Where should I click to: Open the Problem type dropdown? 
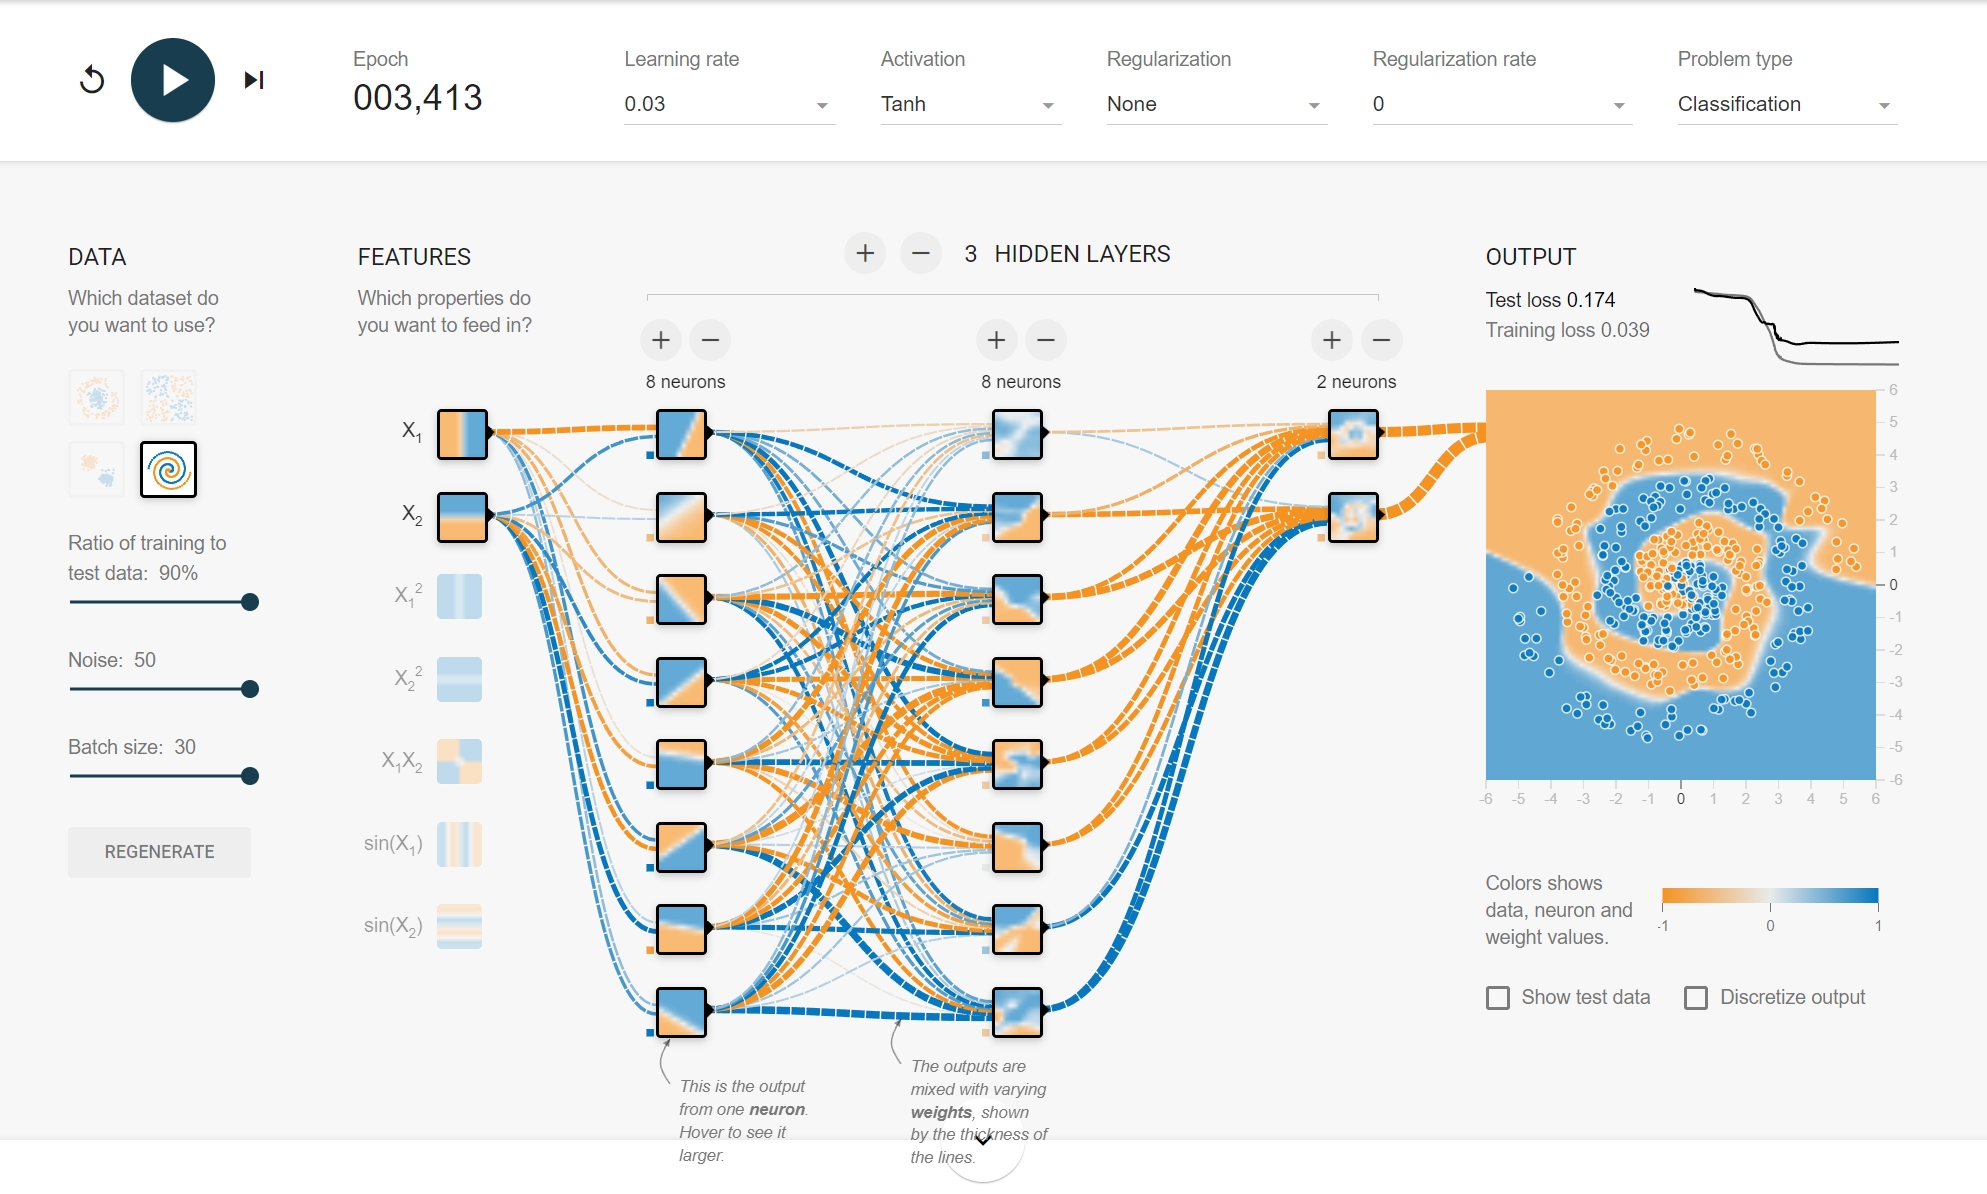(1787, 104)
